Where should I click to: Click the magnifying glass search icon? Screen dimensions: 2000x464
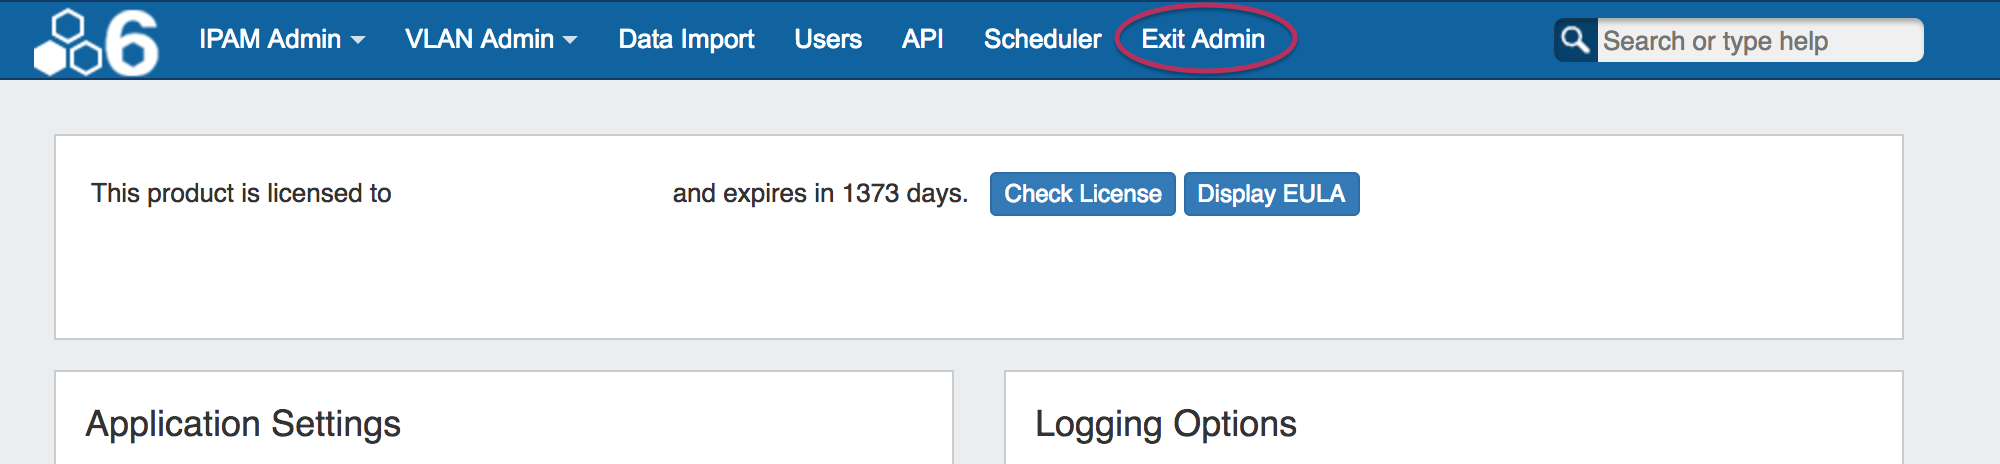pyautogui.click(x=1575, y=40)
